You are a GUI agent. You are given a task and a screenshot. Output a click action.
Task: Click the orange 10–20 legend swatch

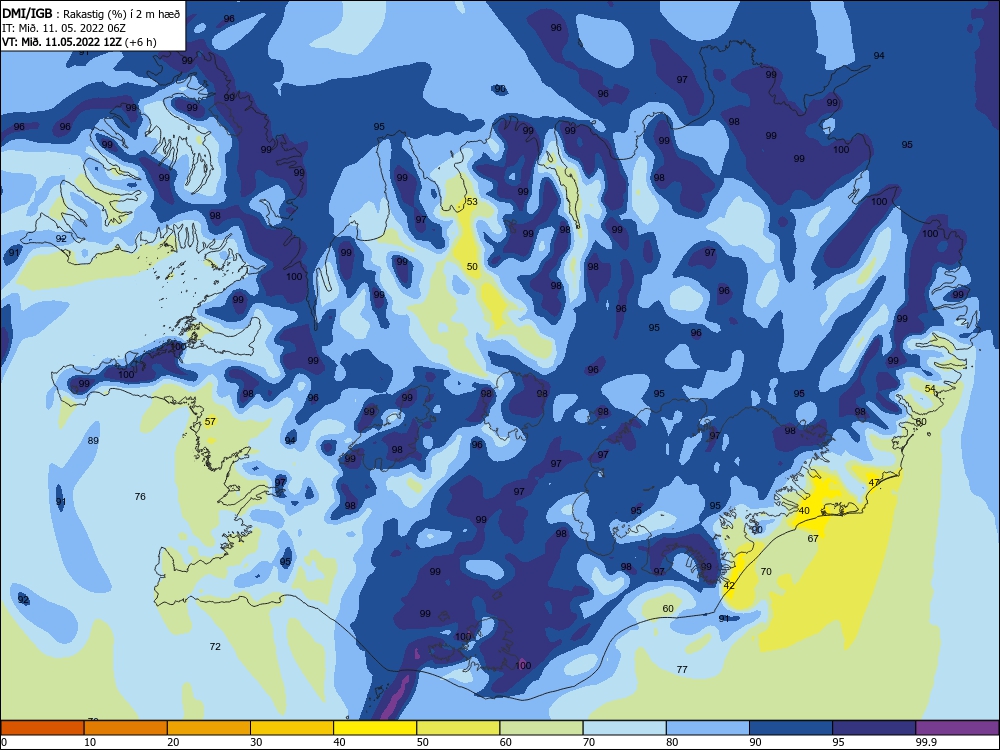click(126, 728)
